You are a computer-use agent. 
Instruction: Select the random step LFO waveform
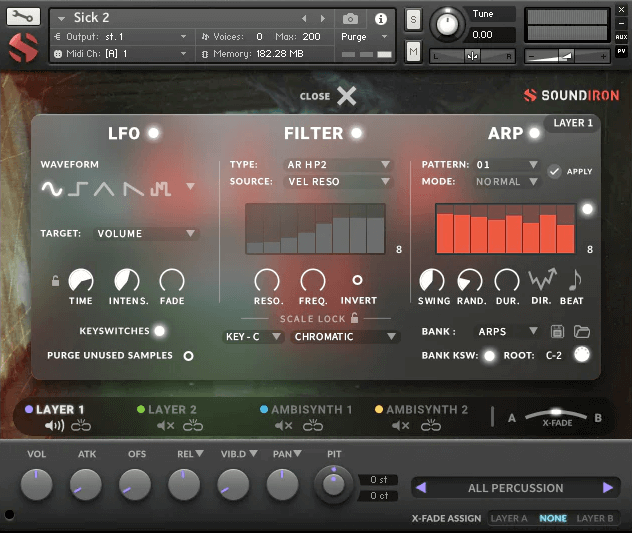point(160,189)
